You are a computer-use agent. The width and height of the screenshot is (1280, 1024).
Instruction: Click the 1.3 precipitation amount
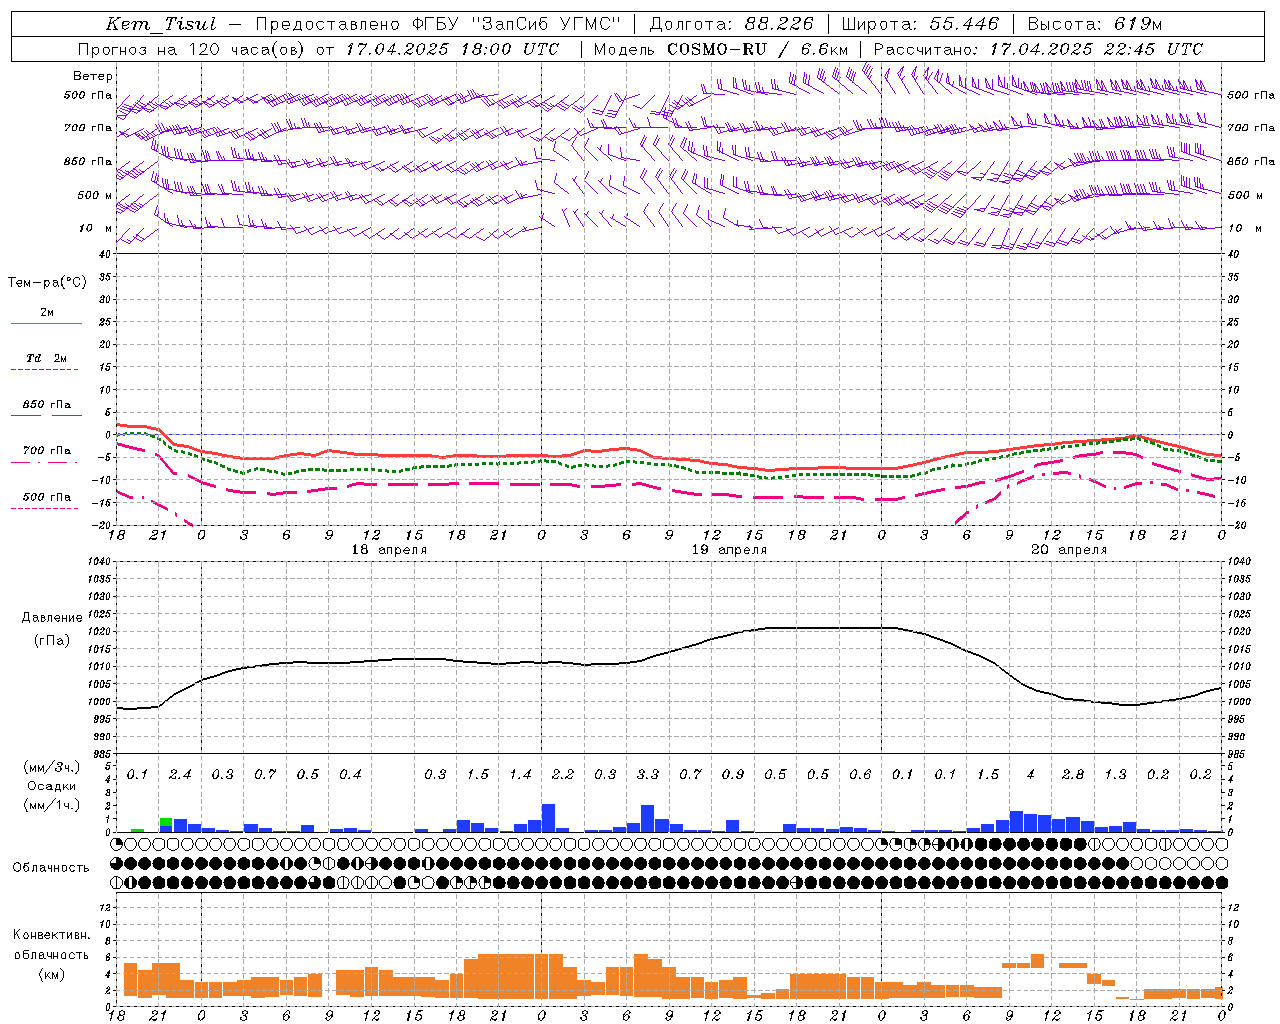tap(1115, 775)
